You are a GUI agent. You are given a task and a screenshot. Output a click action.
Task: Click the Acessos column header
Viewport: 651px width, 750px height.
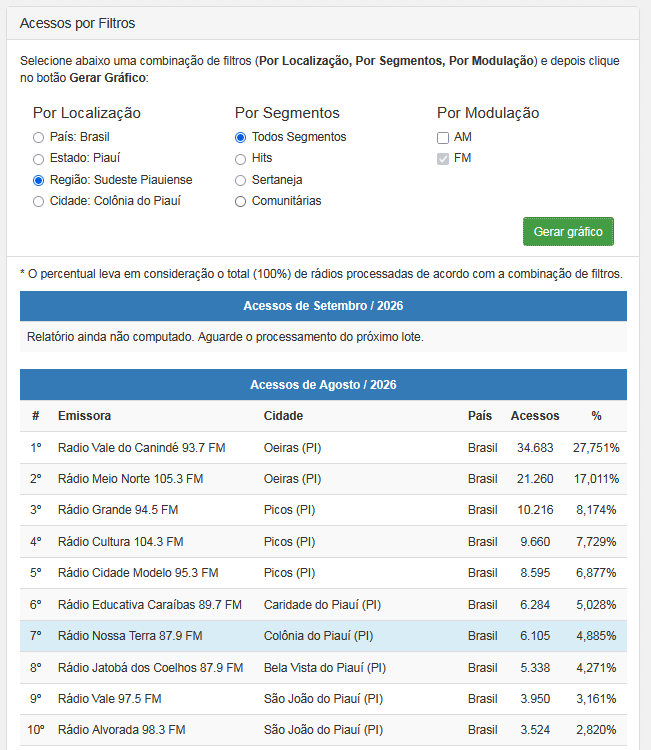[x=535, y=416]
